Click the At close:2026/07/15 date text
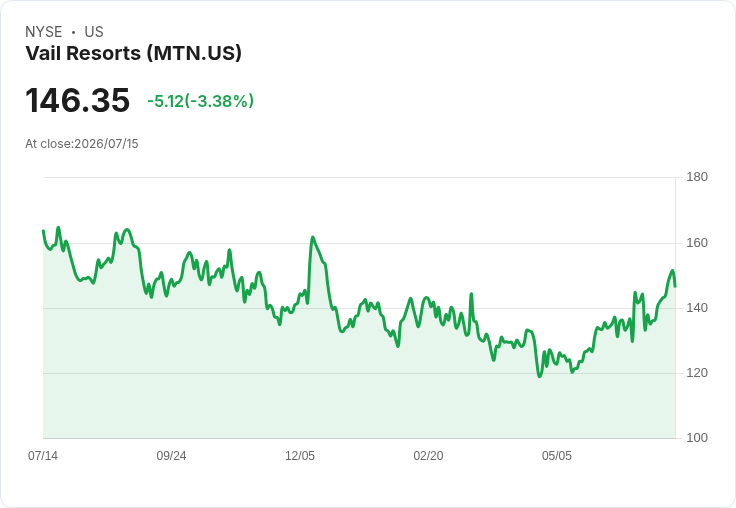Viewport: 736px width, 508px height. (82, 144)
